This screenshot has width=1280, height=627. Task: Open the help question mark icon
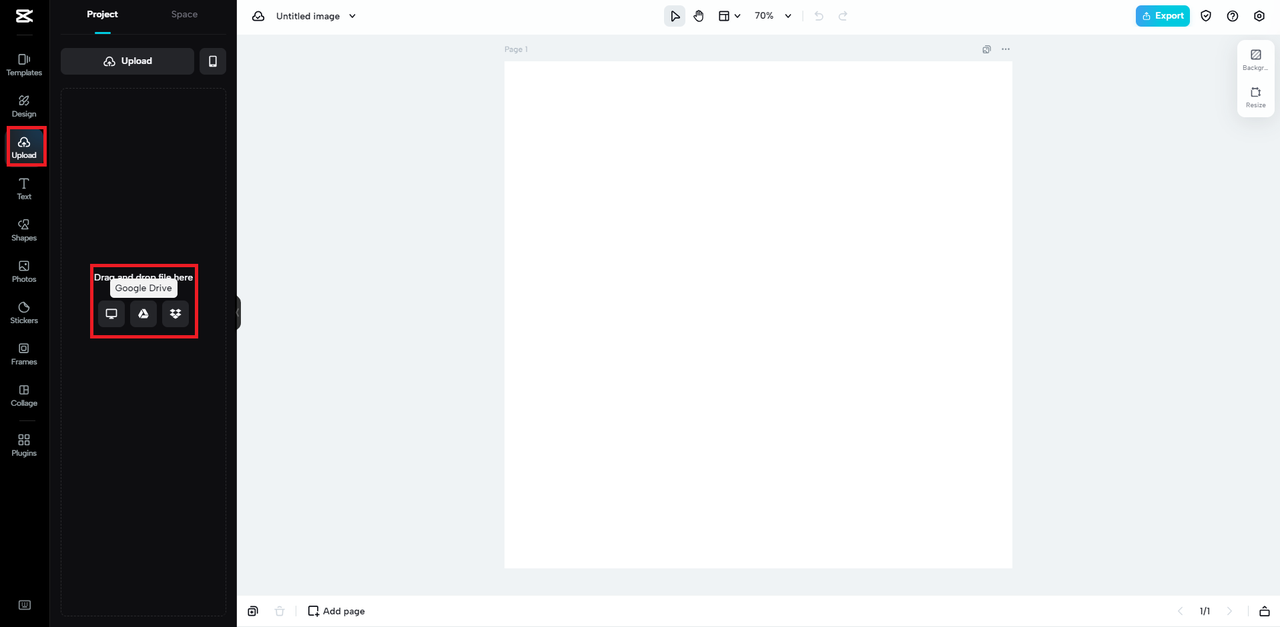click(x=1232, y=16)
